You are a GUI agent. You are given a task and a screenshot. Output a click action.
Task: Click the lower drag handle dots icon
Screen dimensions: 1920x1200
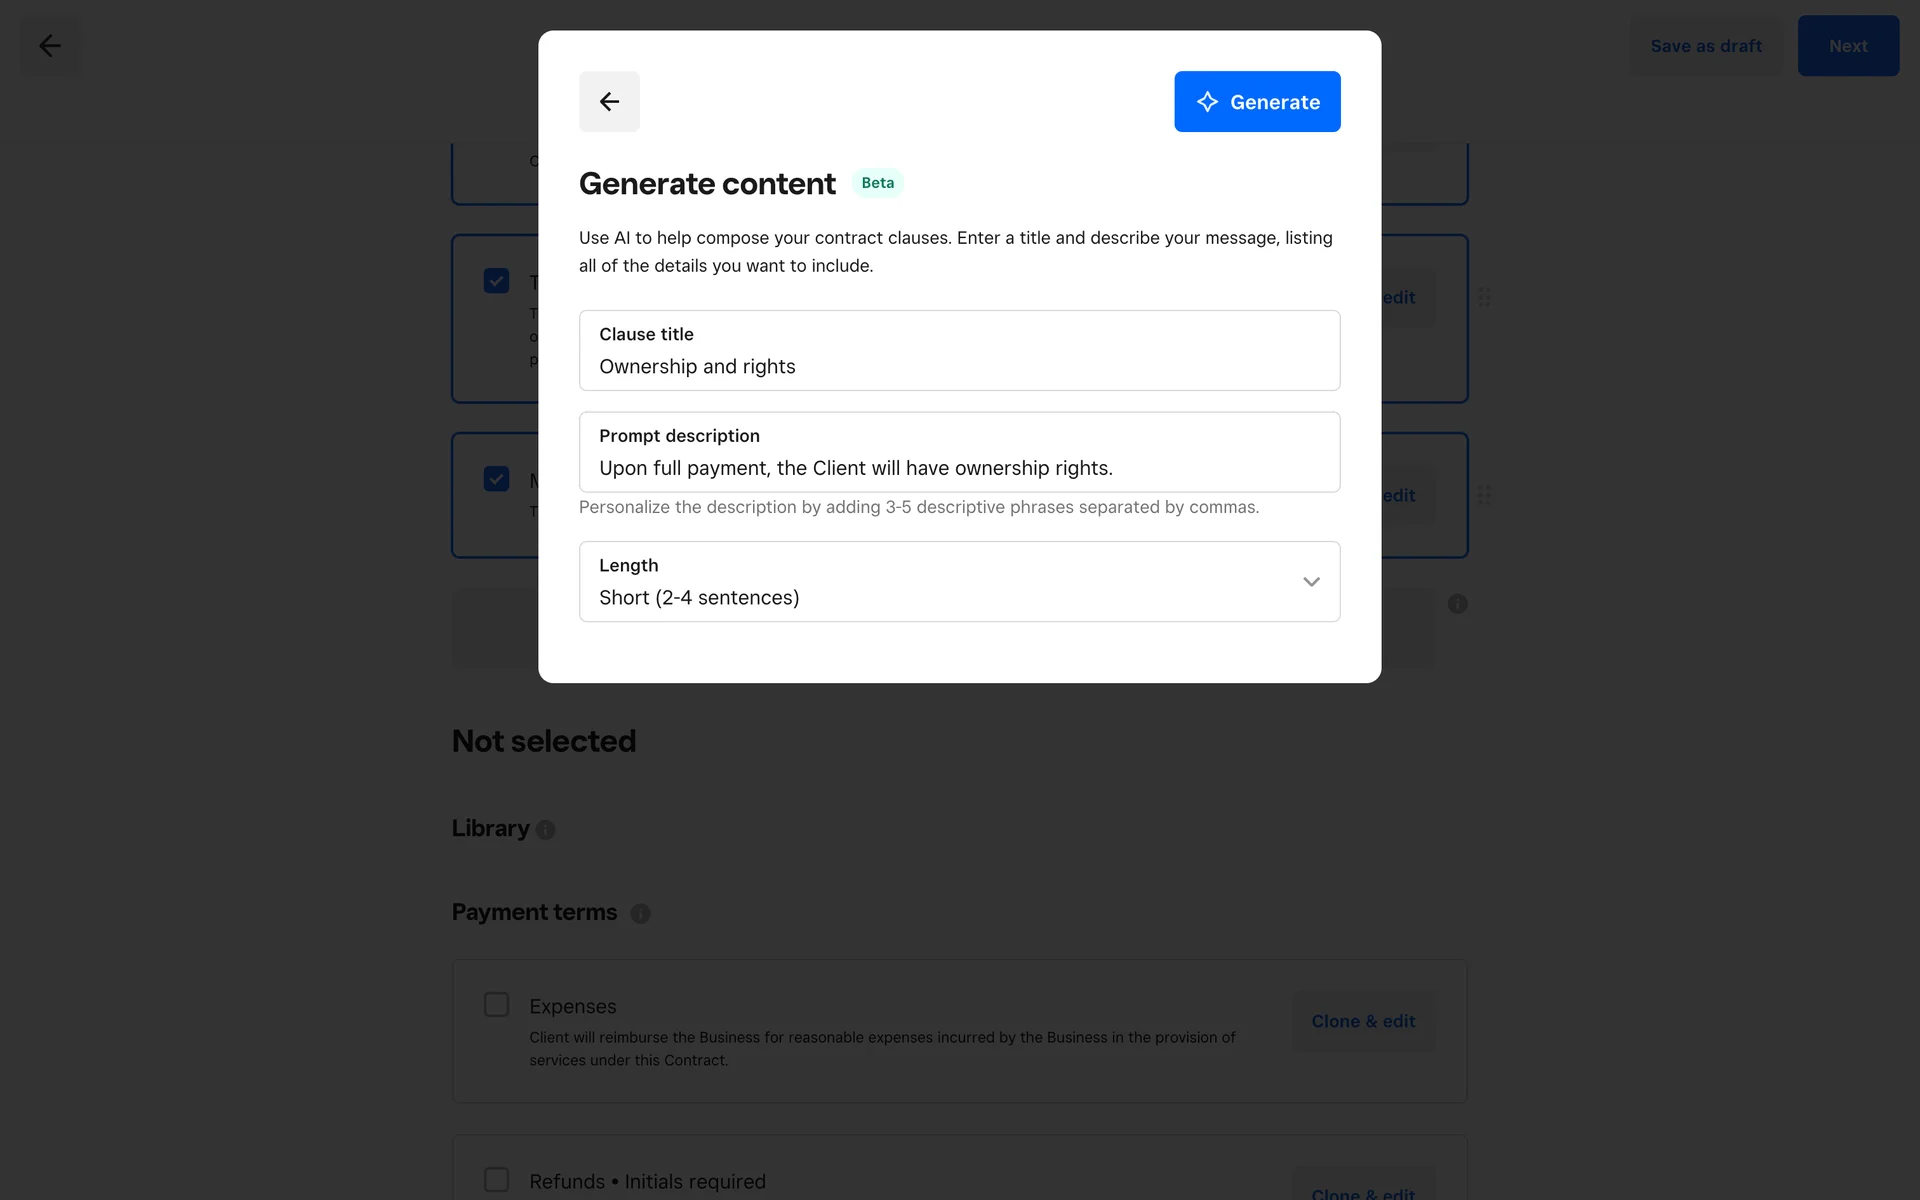(x=1485, y=495)
